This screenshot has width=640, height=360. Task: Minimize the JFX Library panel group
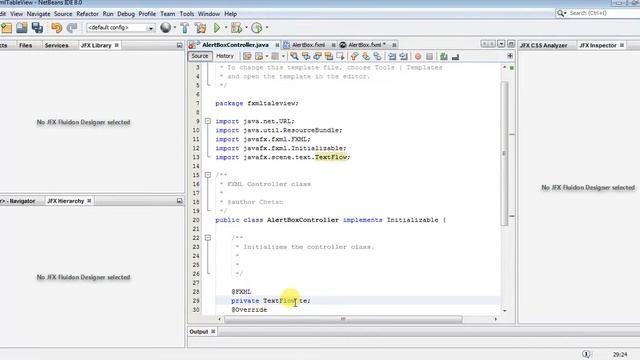click(x=180, y=45)
